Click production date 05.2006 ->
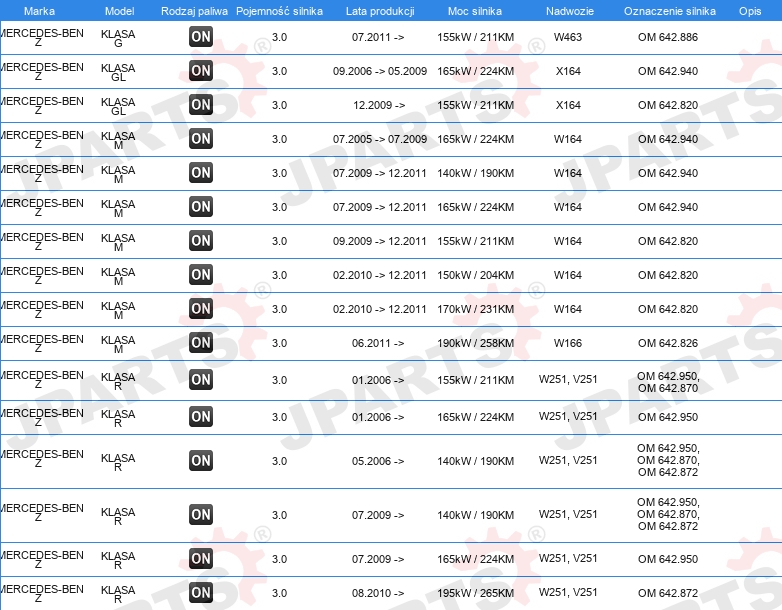The height and width of the screenshot is (610, 782). pyautogui.click(x=378, y=460)
